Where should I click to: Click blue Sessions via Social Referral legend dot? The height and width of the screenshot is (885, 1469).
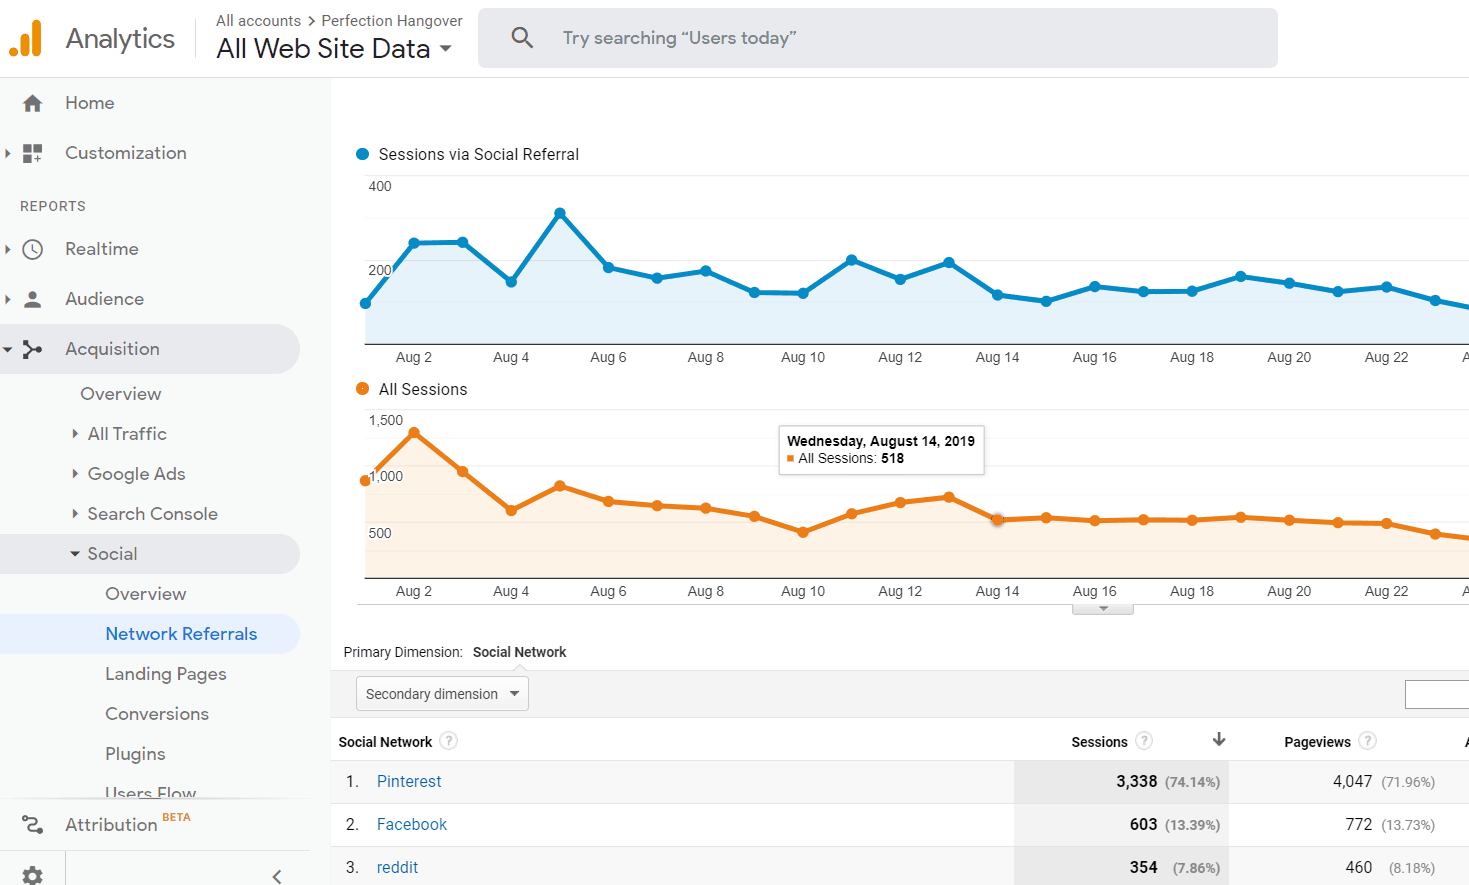click(x=363, y=154)
